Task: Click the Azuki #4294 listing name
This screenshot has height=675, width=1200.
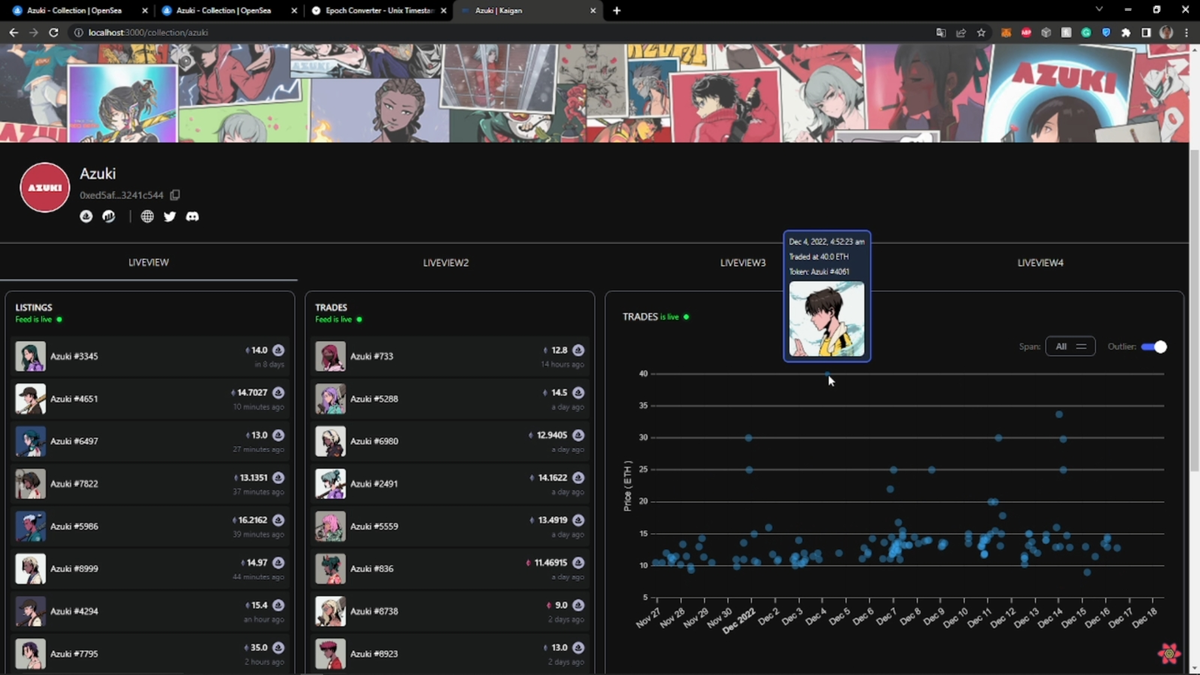Action: (x=74, y=611)
